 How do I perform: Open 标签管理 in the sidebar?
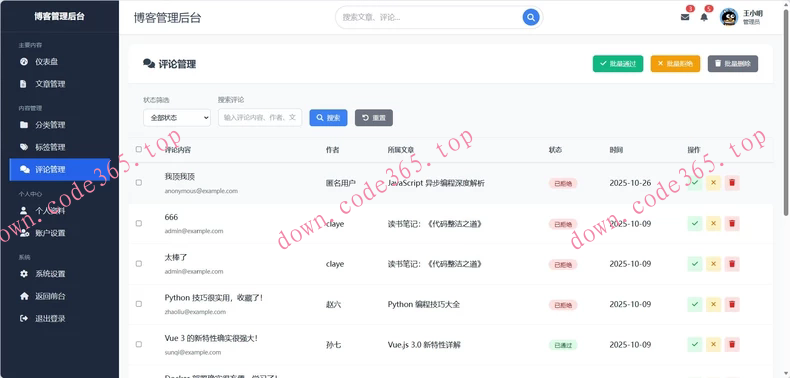click(59, 147)
